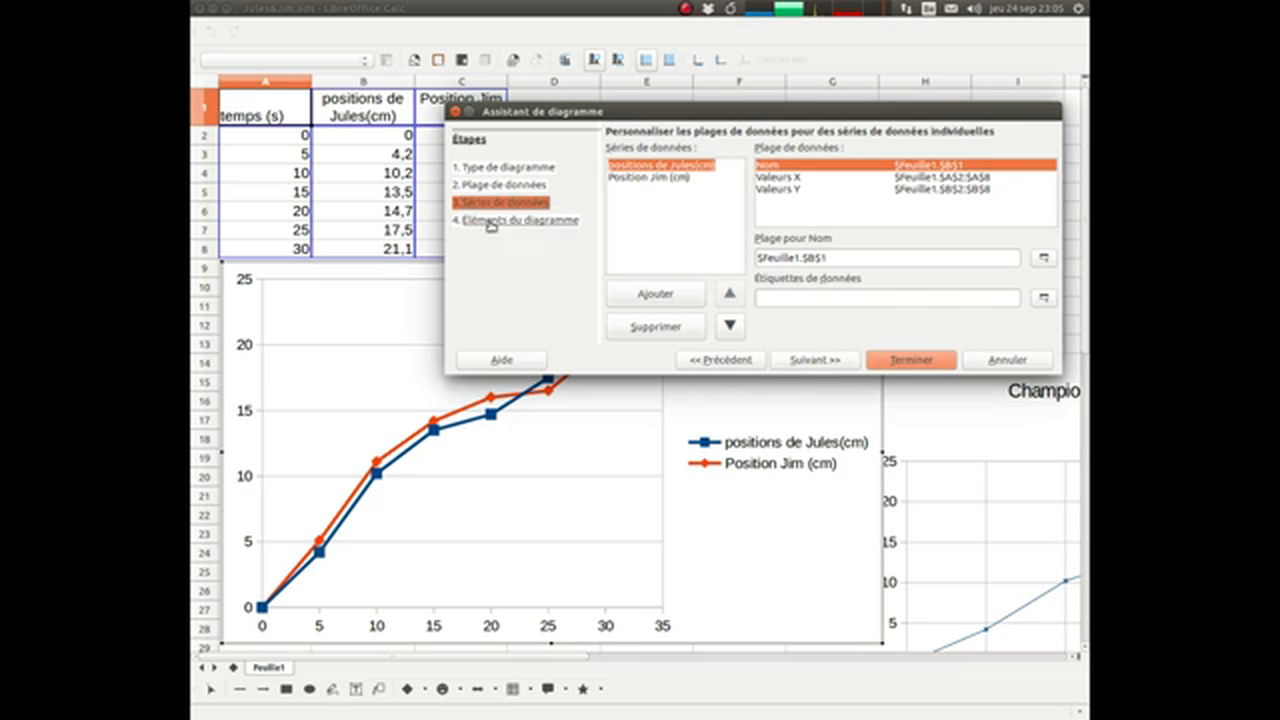Image resolution: width=1280 pixels, height=720 pixels.
Task: Click the stars and banners icon
Action: click(x=583, y=689)
